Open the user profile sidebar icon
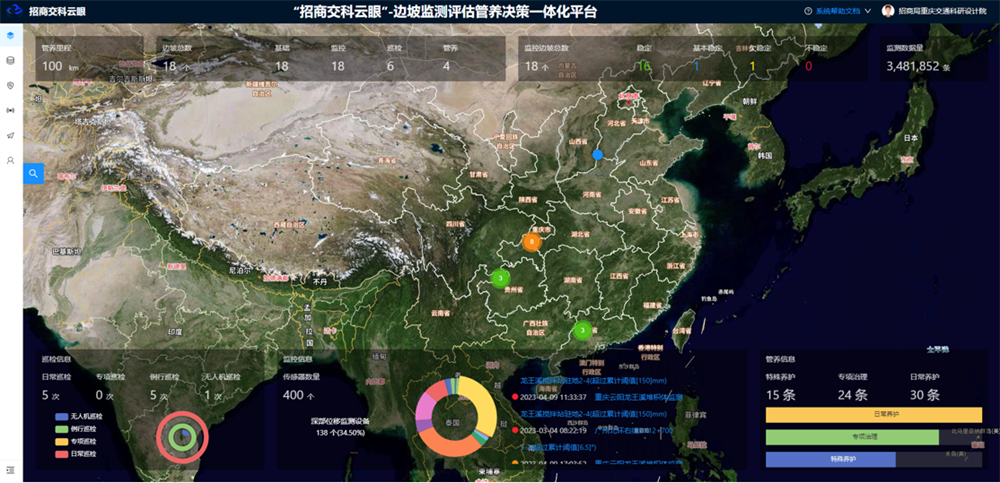This screenshot has width=1000, height=483. click(11, 160)
